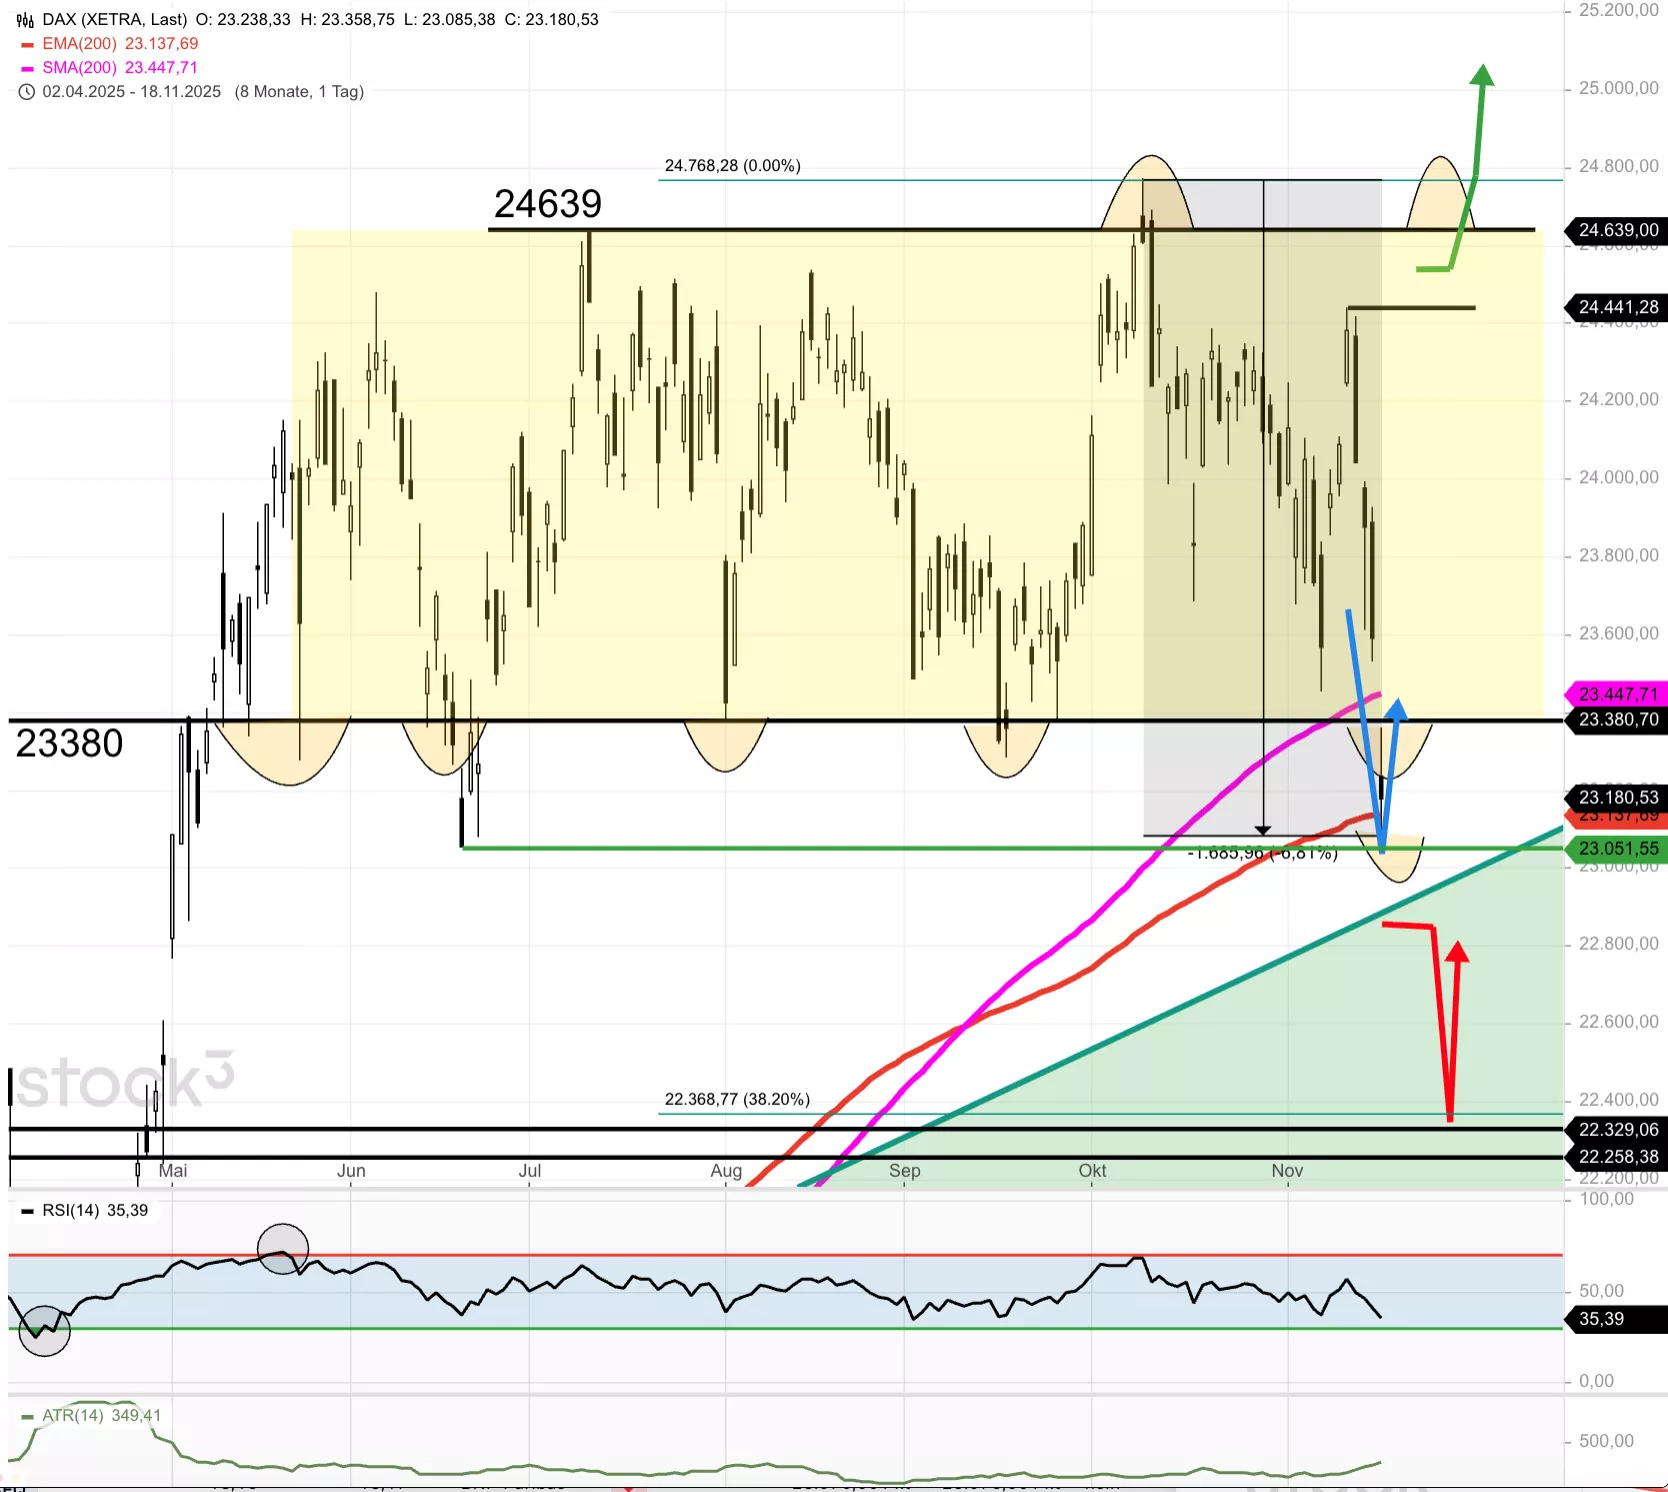The height and width of the screenshot is (1492, 1668).
Task: Click the RSI(14) indicator legend dash
Action: [27, 1211]
